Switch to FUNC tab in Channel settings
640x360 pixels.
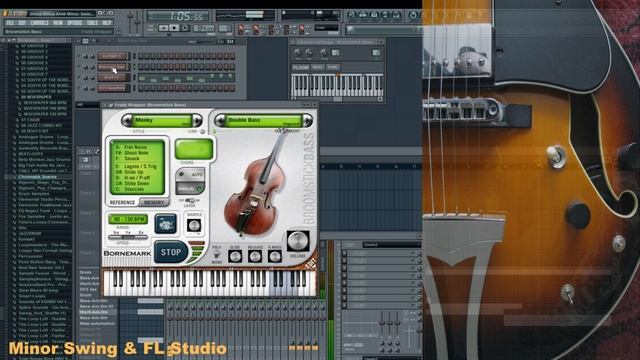[x=332, y=67]
